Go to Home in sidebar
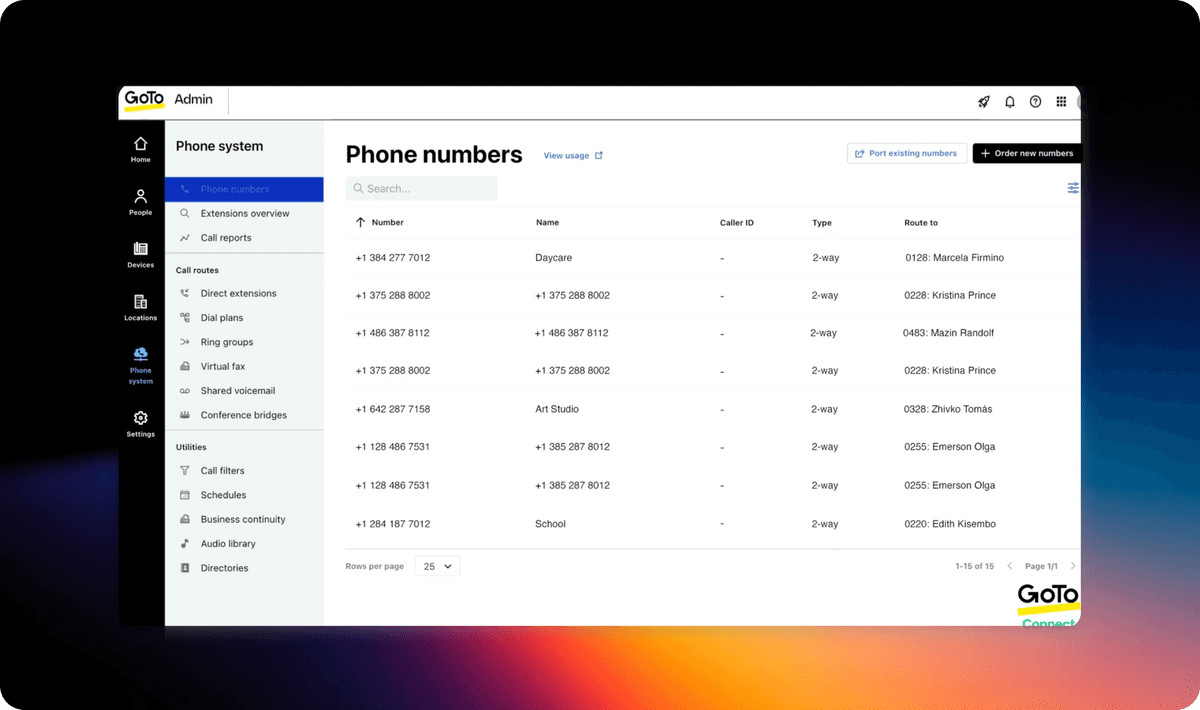Screen dimensions: 1200x710 click(x=141, y=149)
